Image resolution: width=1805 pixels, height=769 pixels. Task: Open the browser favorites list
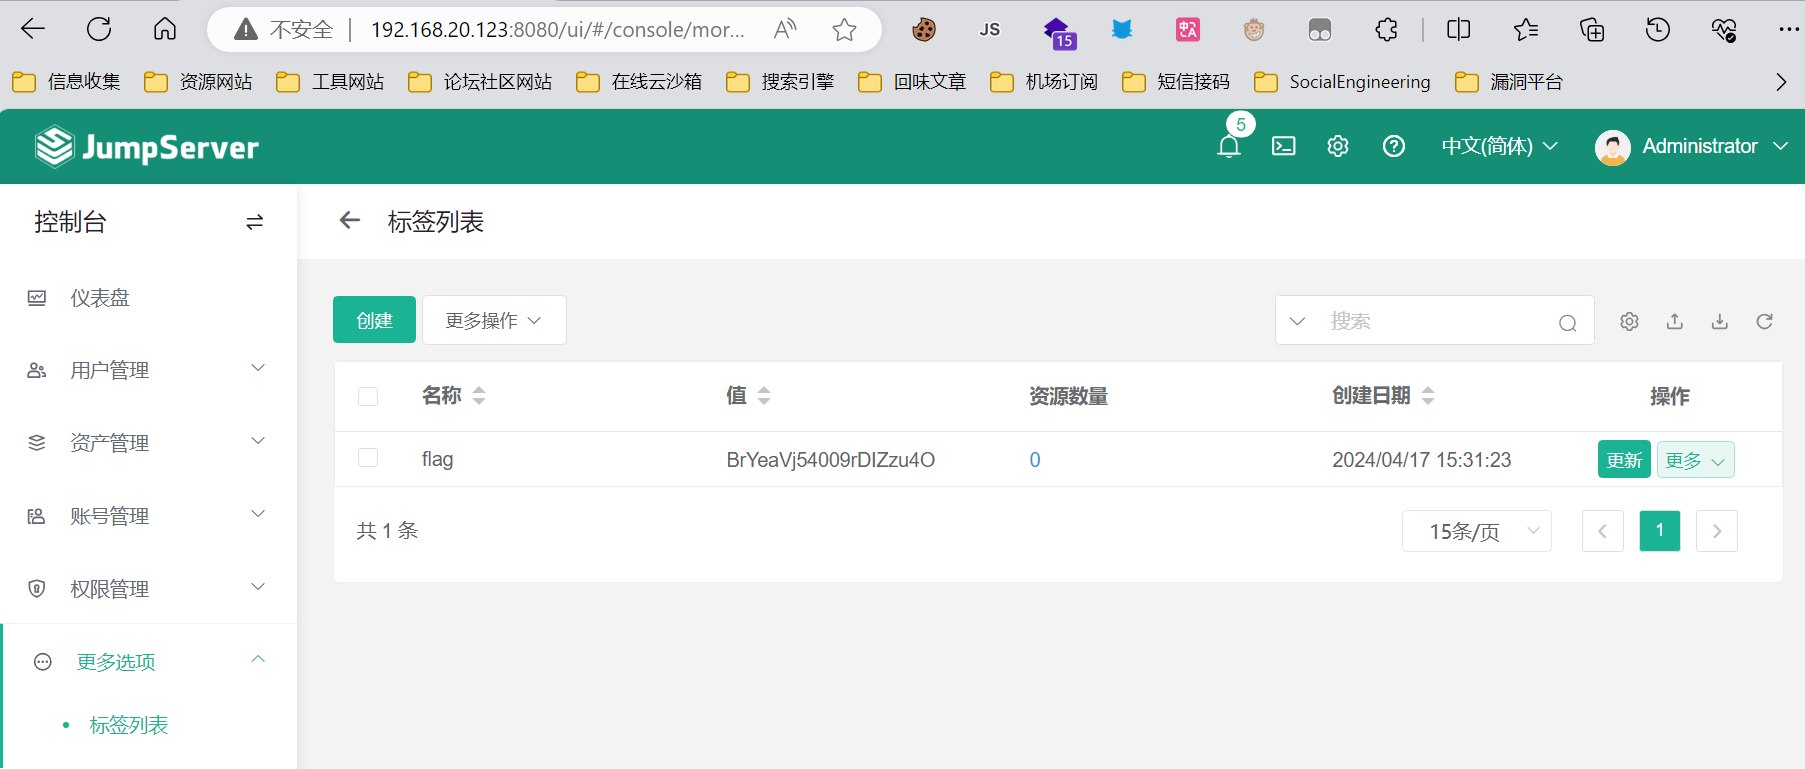pyautogui.click(x=1526, y=30)
